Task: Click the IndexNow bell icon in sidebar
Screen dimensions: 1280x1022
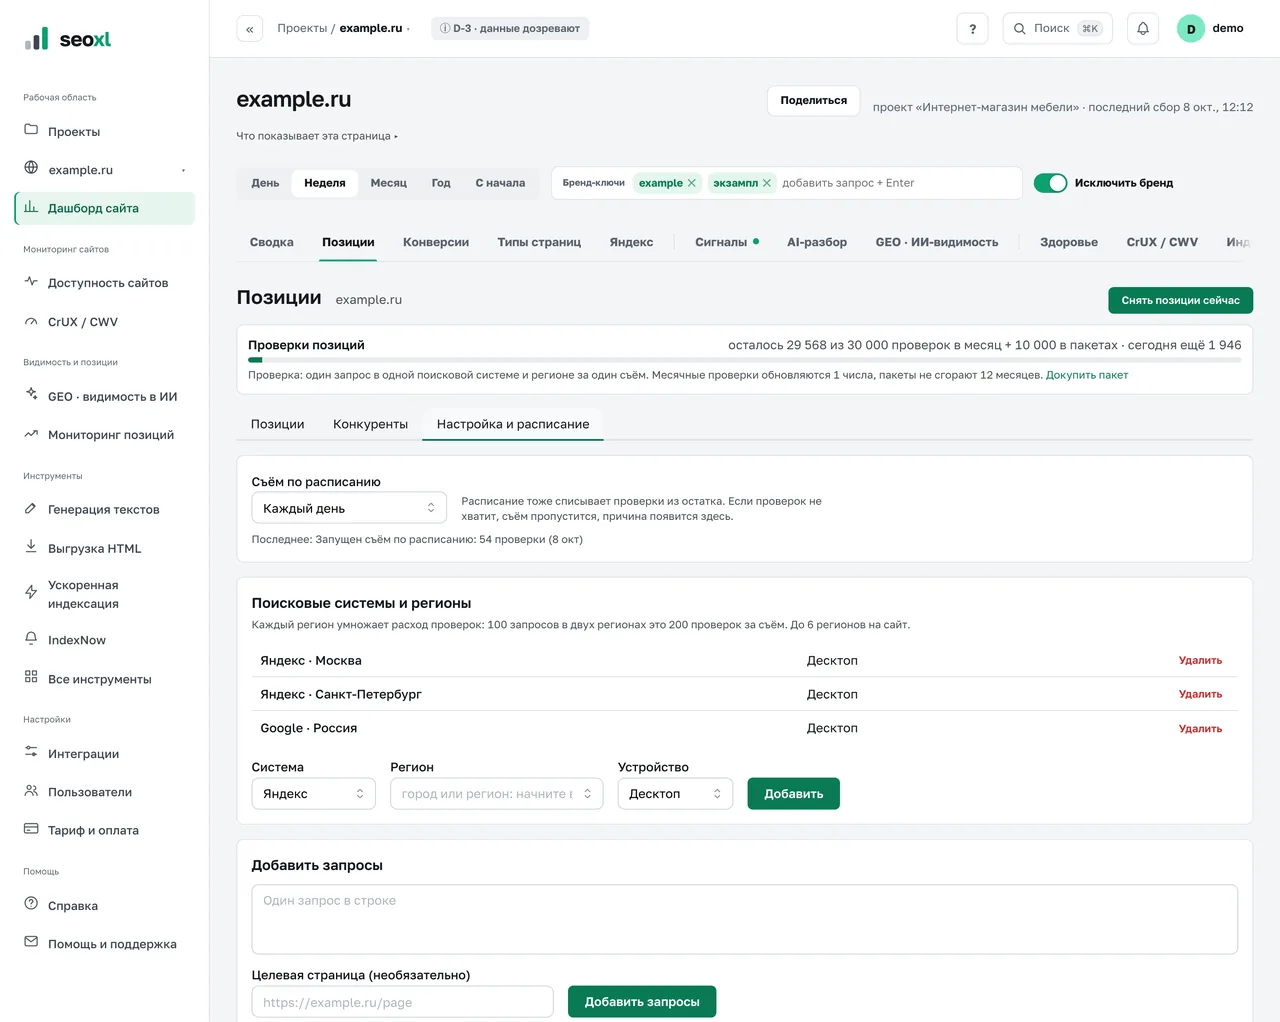Action: (x=31, y=639)
